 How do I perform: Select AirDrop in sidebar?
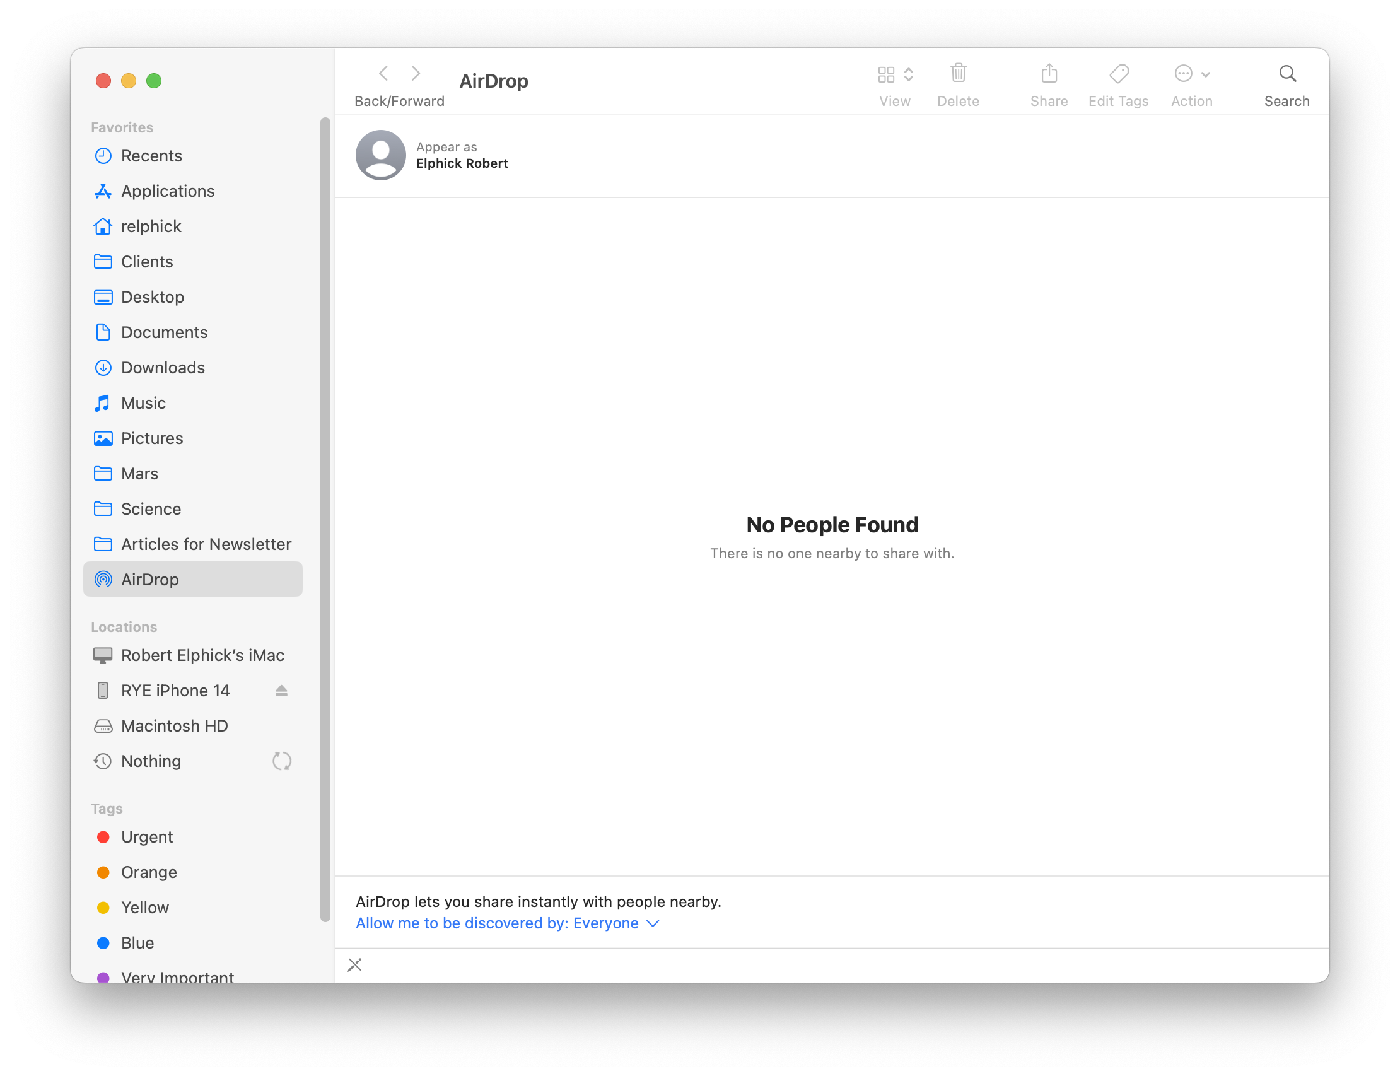click(193, 579)
